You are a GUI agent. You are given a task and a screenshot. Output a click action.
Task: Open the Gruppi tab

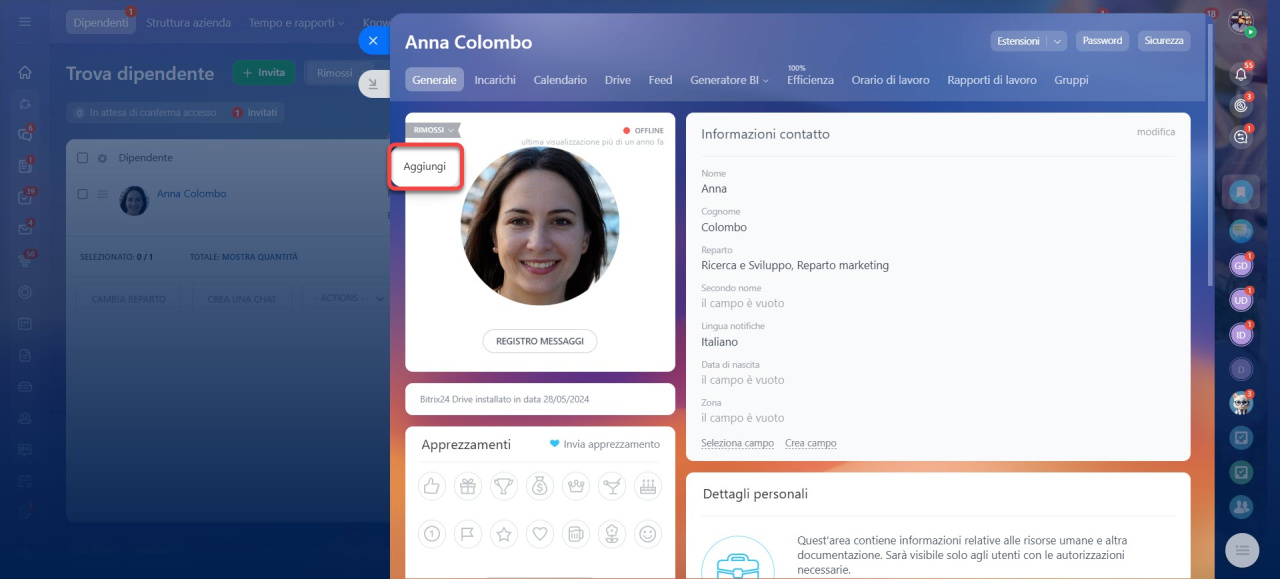tap(1071, 80)
